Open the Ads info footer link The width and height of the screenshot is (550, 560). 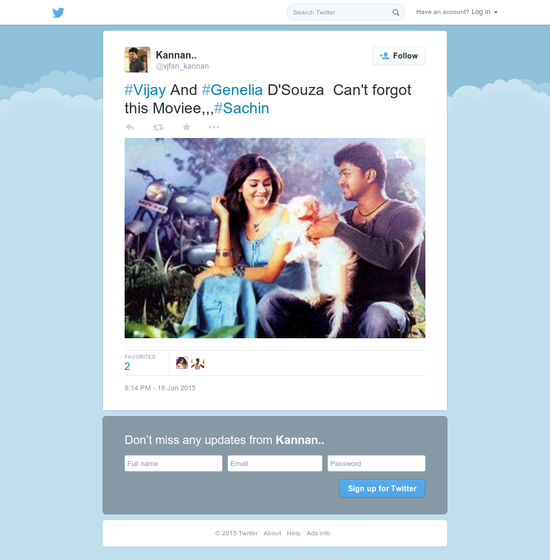(318, 533)
